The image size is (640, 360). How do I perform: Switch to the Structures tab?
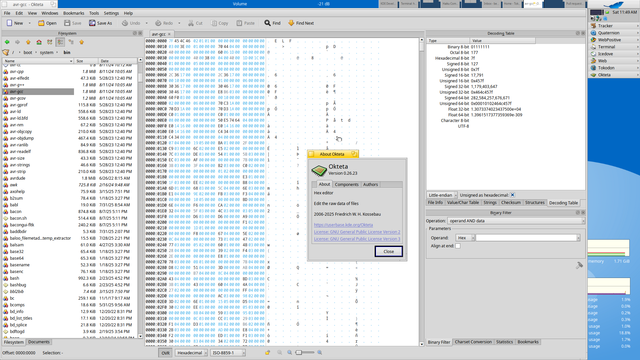[x=535, y=202]
